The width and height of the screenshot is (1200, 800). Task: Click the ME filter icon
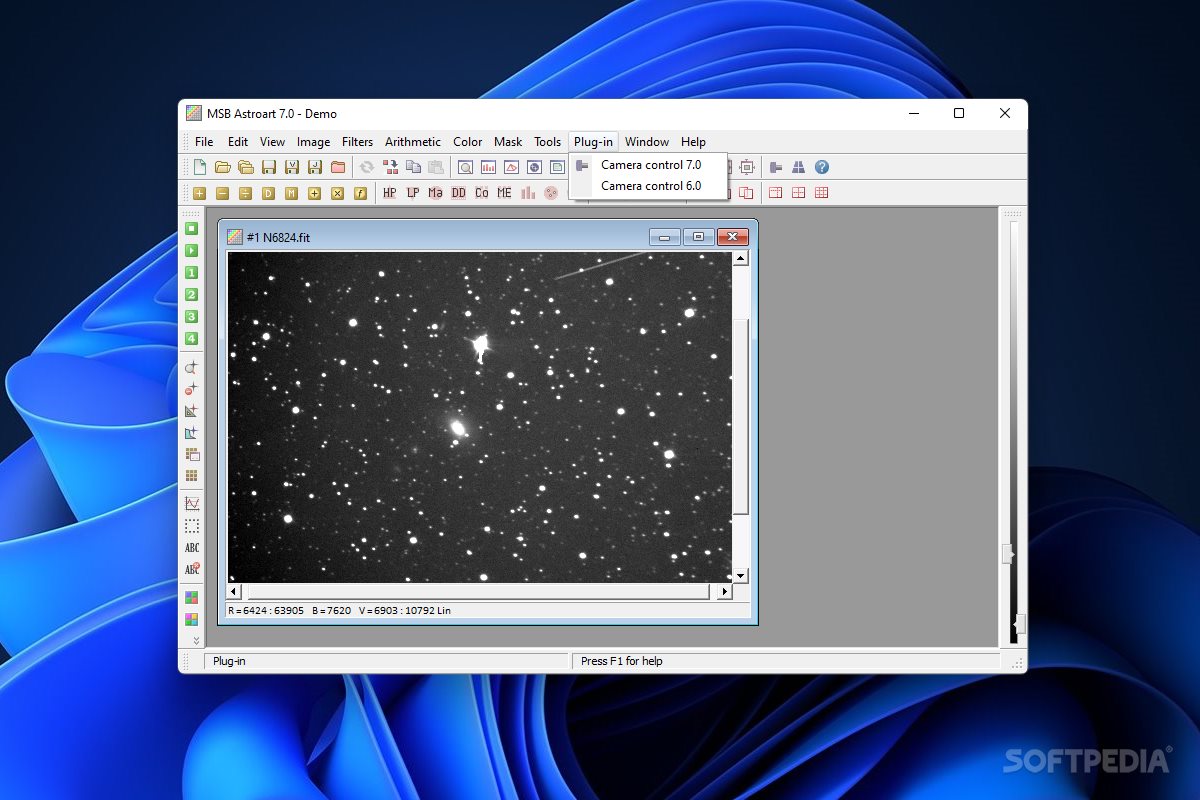[504, 193]
